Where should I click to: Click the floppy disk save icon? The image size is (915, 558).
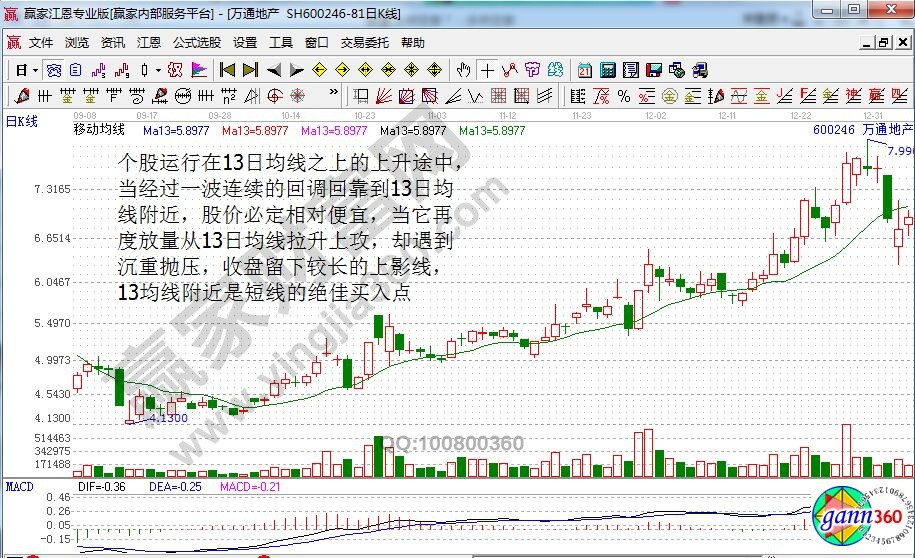click(654, 70)
